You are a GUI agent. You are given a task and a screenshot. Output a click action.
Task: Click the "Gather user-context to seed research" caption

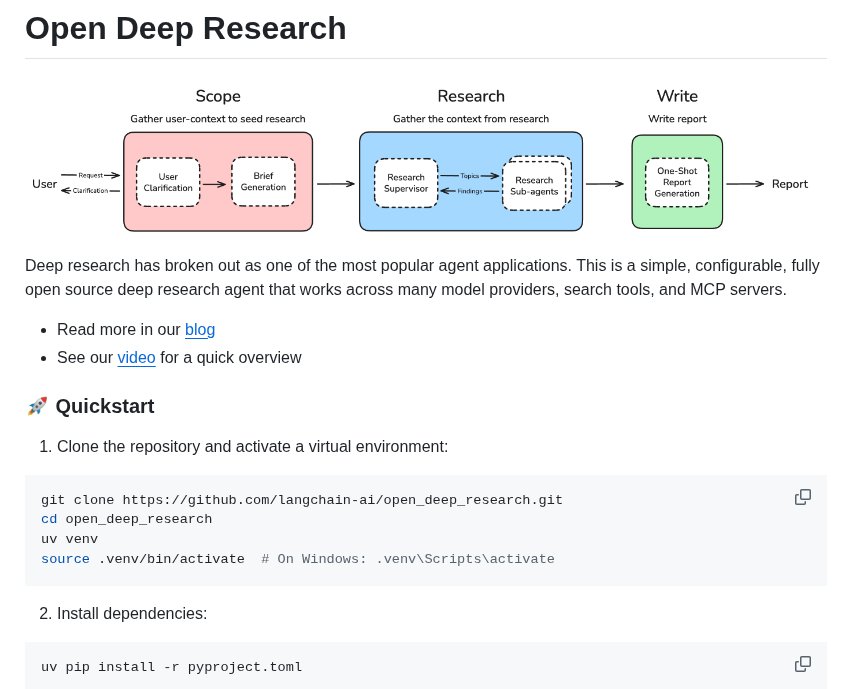218,119
